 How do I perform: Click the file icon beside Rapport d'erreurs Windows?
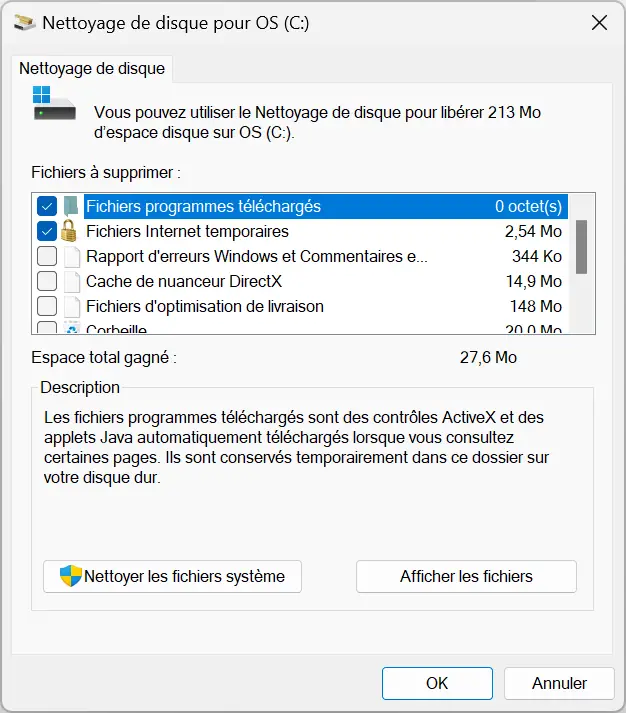(x=72, y=256)
